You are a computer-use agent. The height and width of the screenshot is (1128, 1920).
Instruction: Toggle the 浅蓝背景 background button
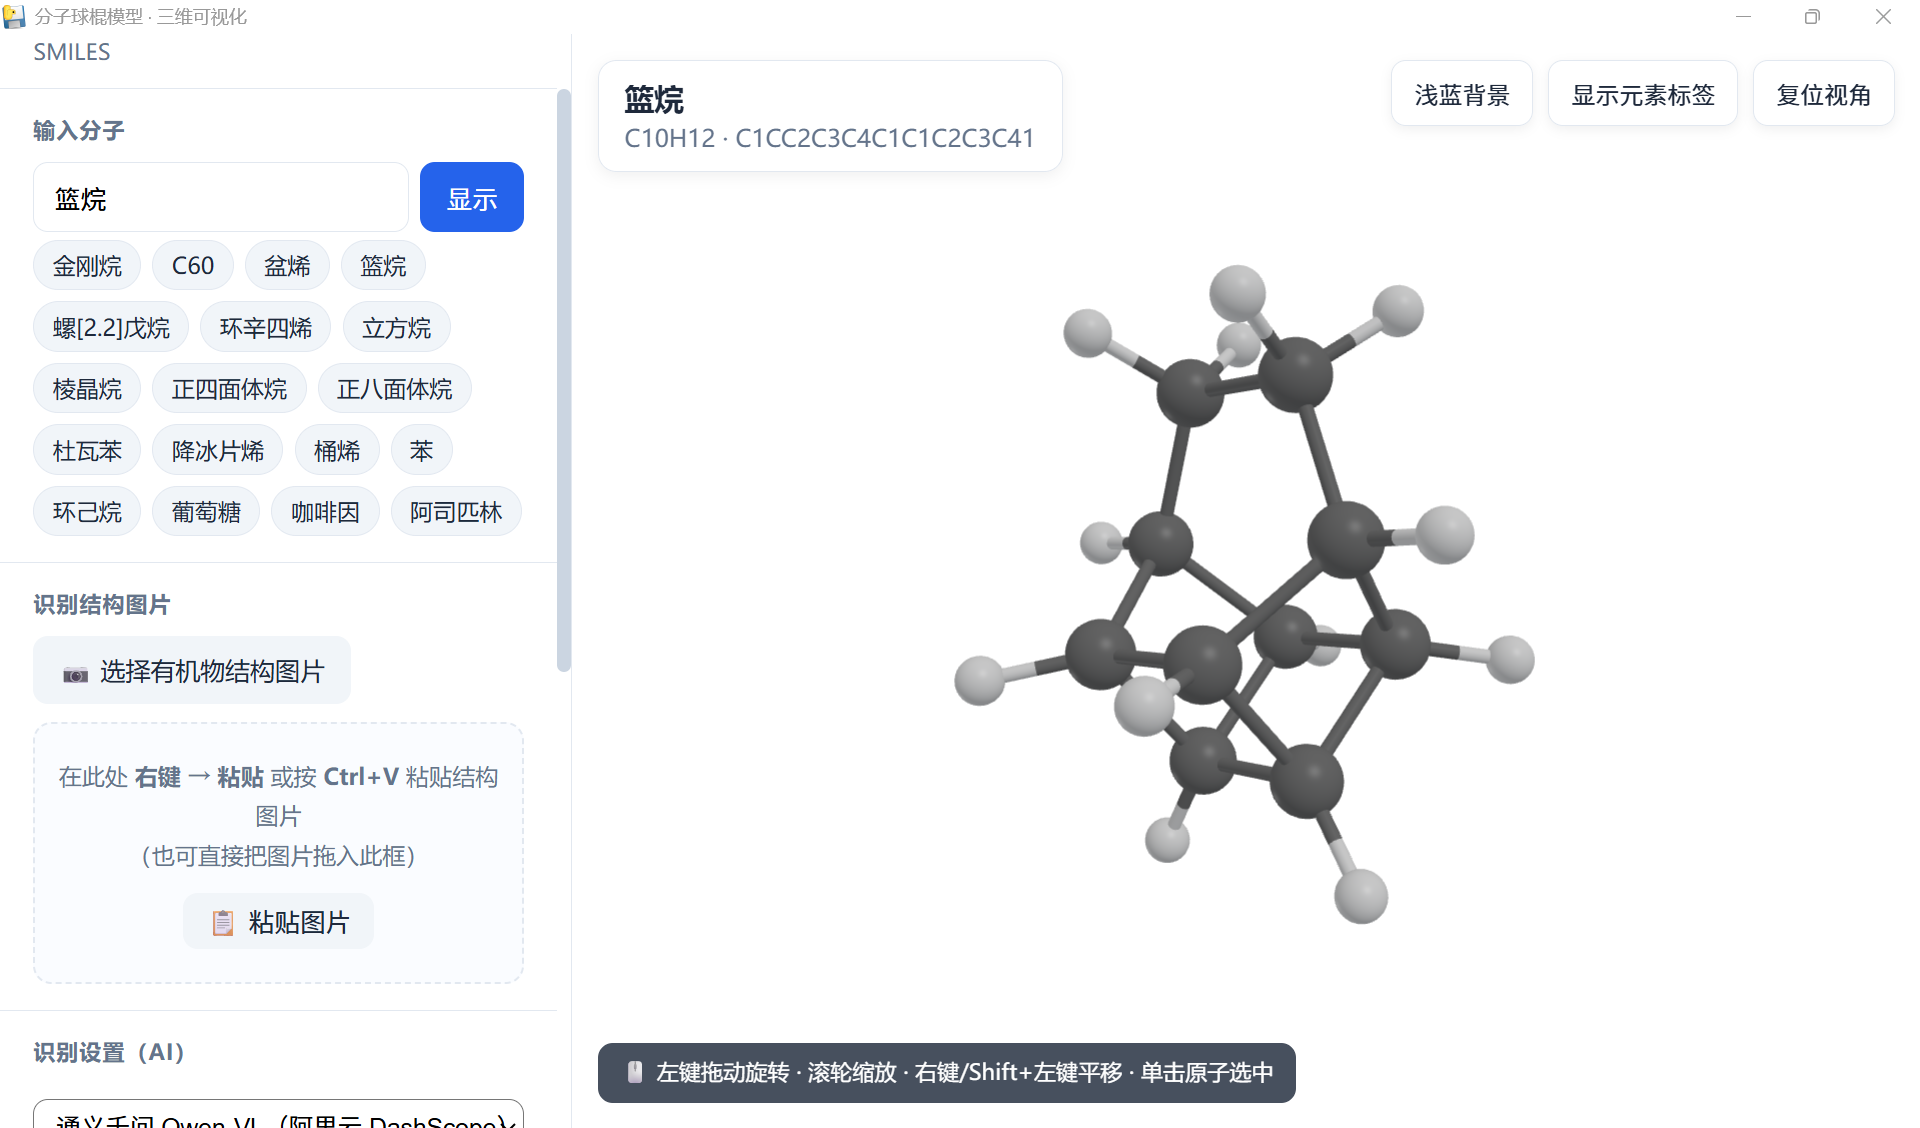click(x=1462, y=94)
